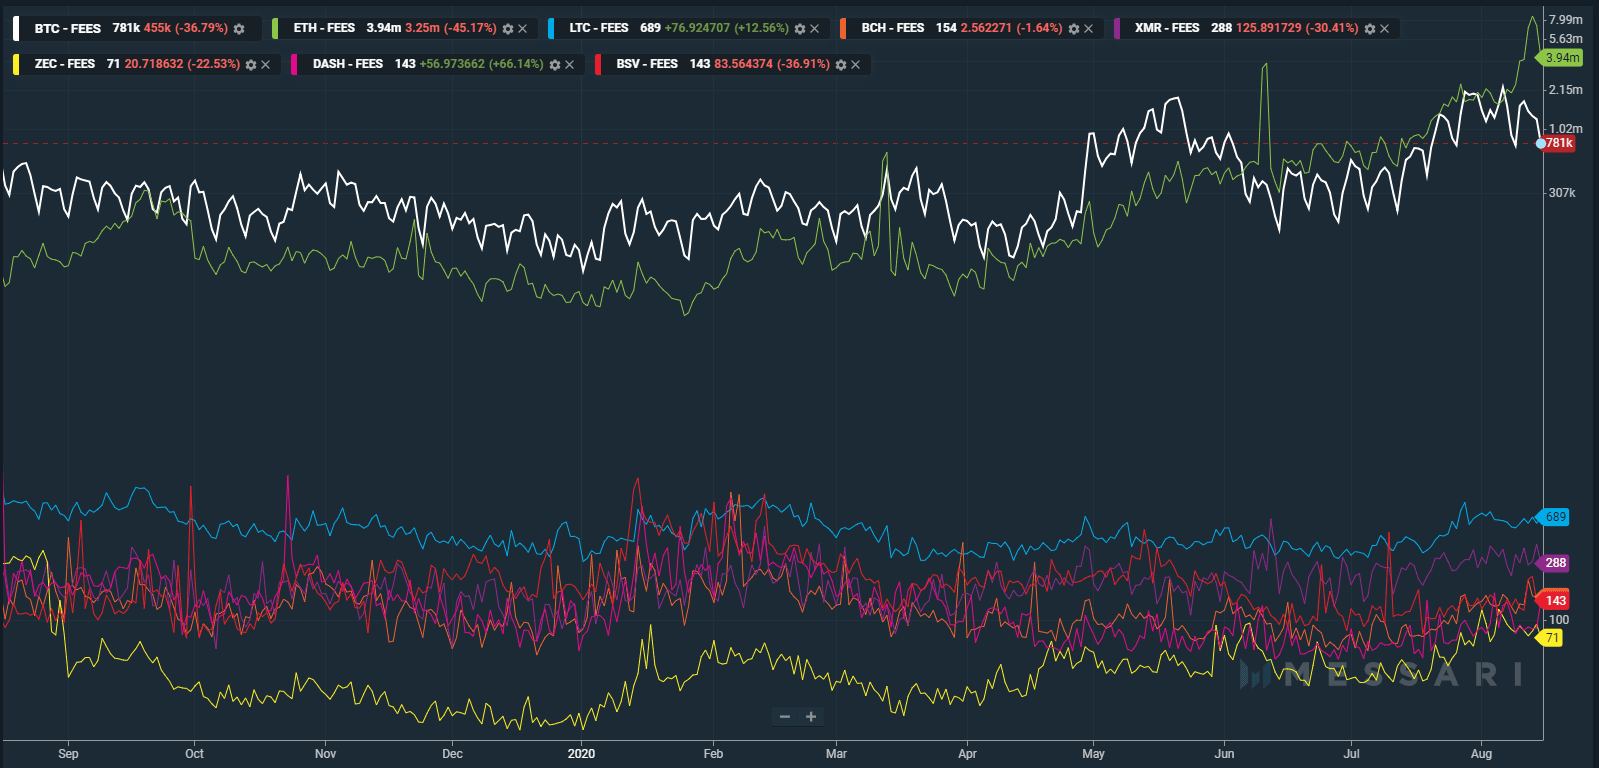The height and width of the screenshot is (768, 1599).
Task: Open settings gear for LTC - FEES series
Action: [x=800, y=29]
